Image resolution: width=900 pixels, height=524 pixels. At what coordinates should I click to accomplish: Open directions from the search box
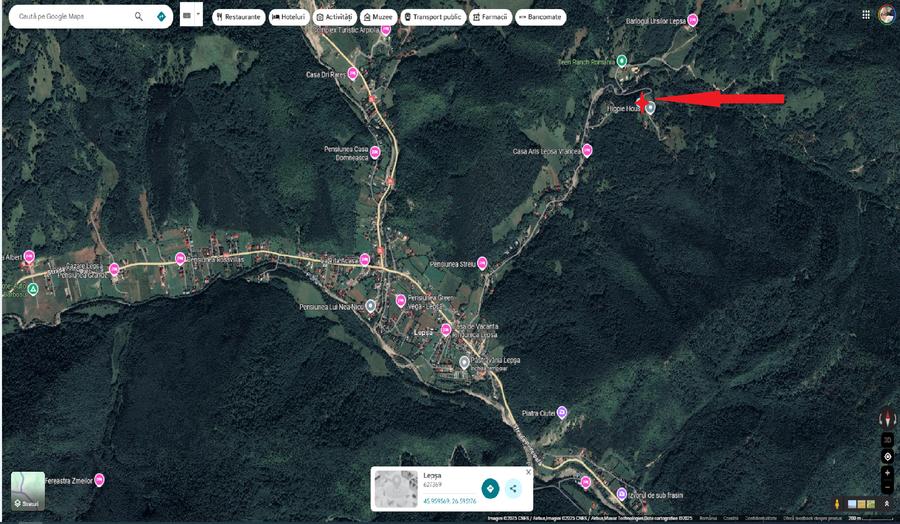(x=161, y=17)
